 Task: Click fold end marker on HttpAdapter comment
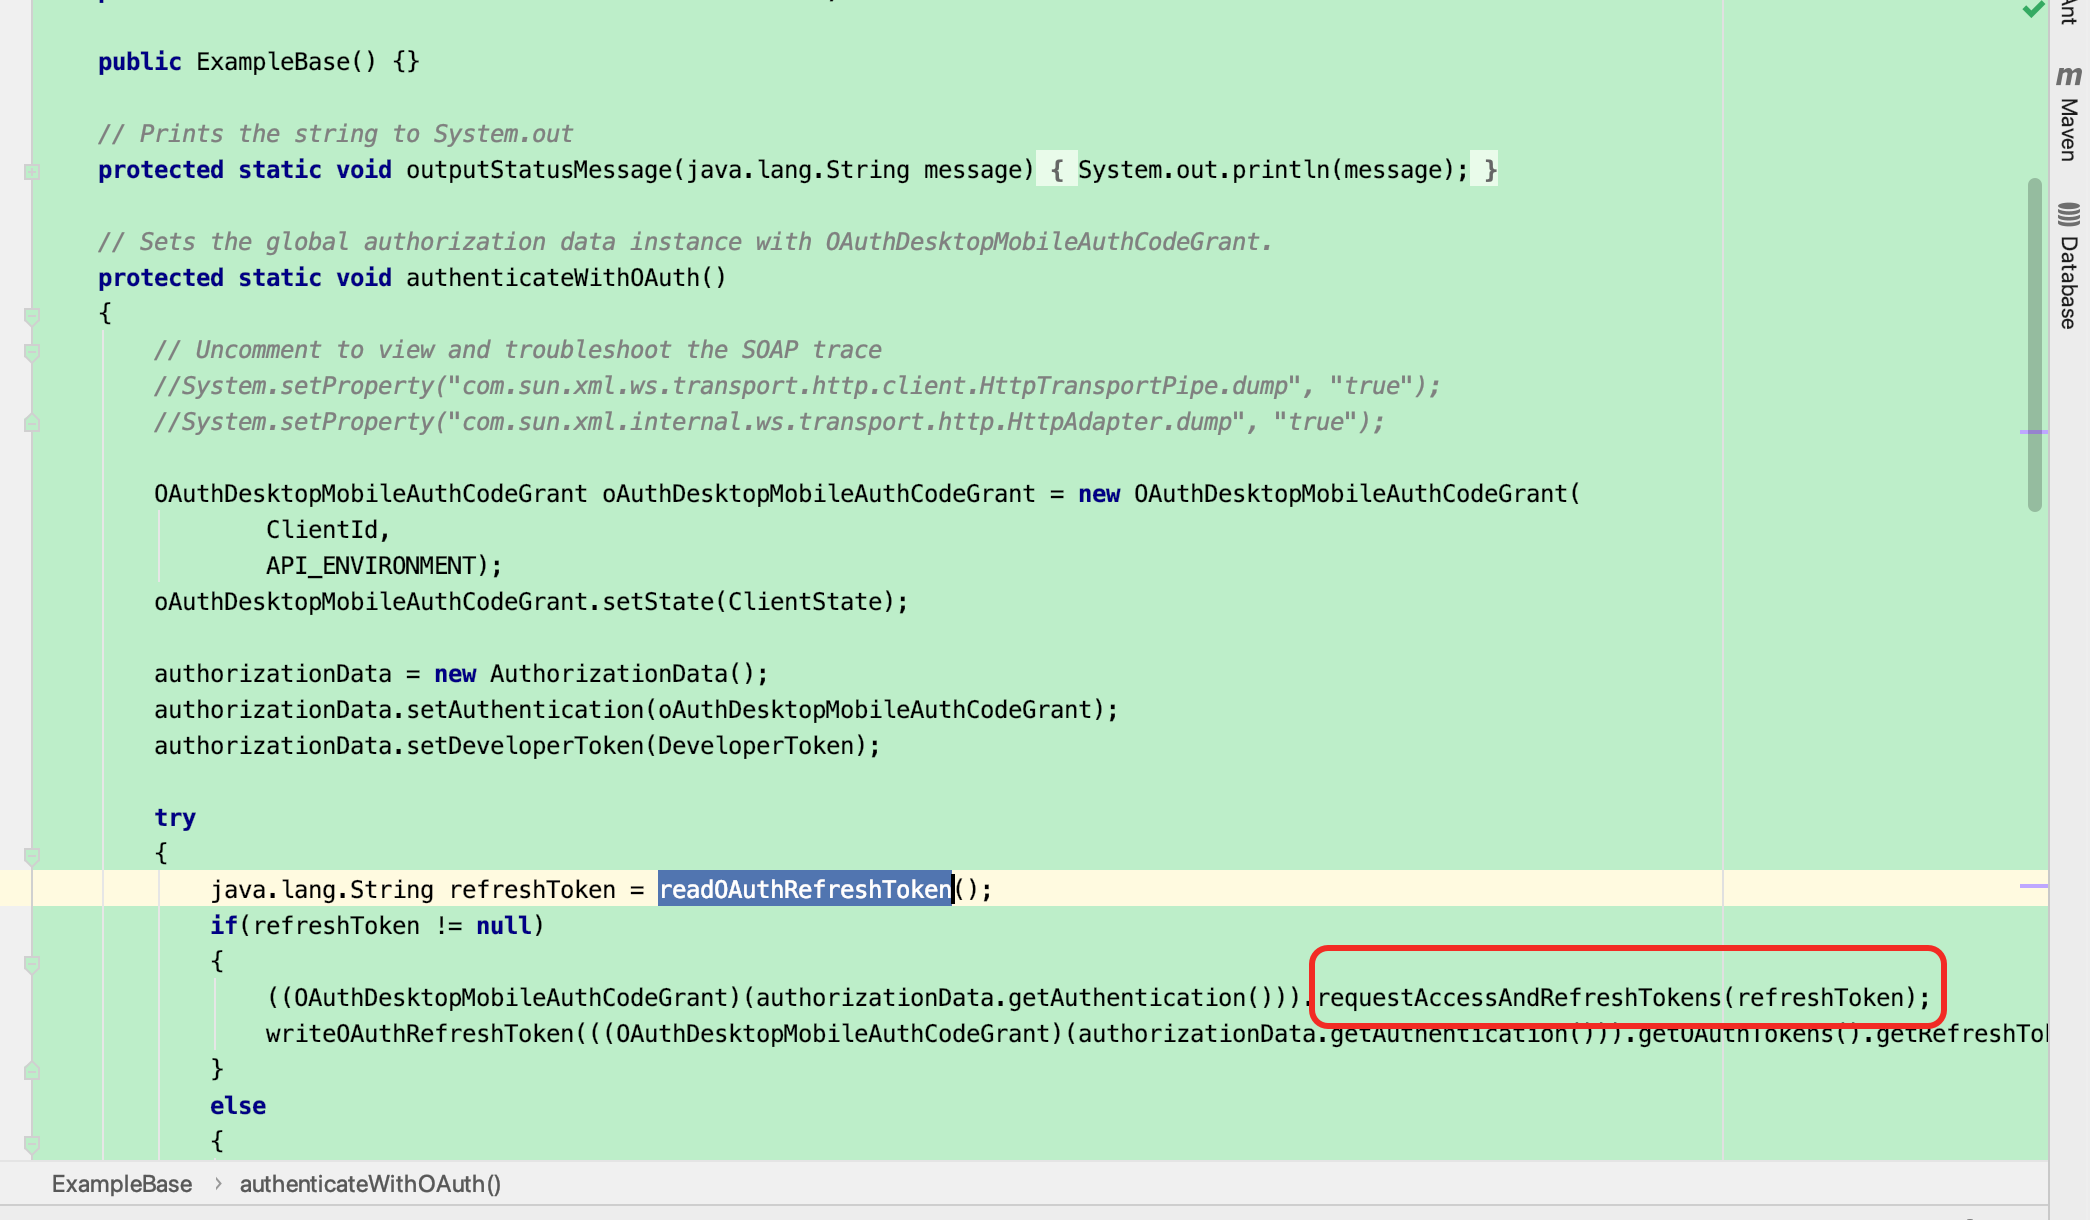(x=32, y=423)
